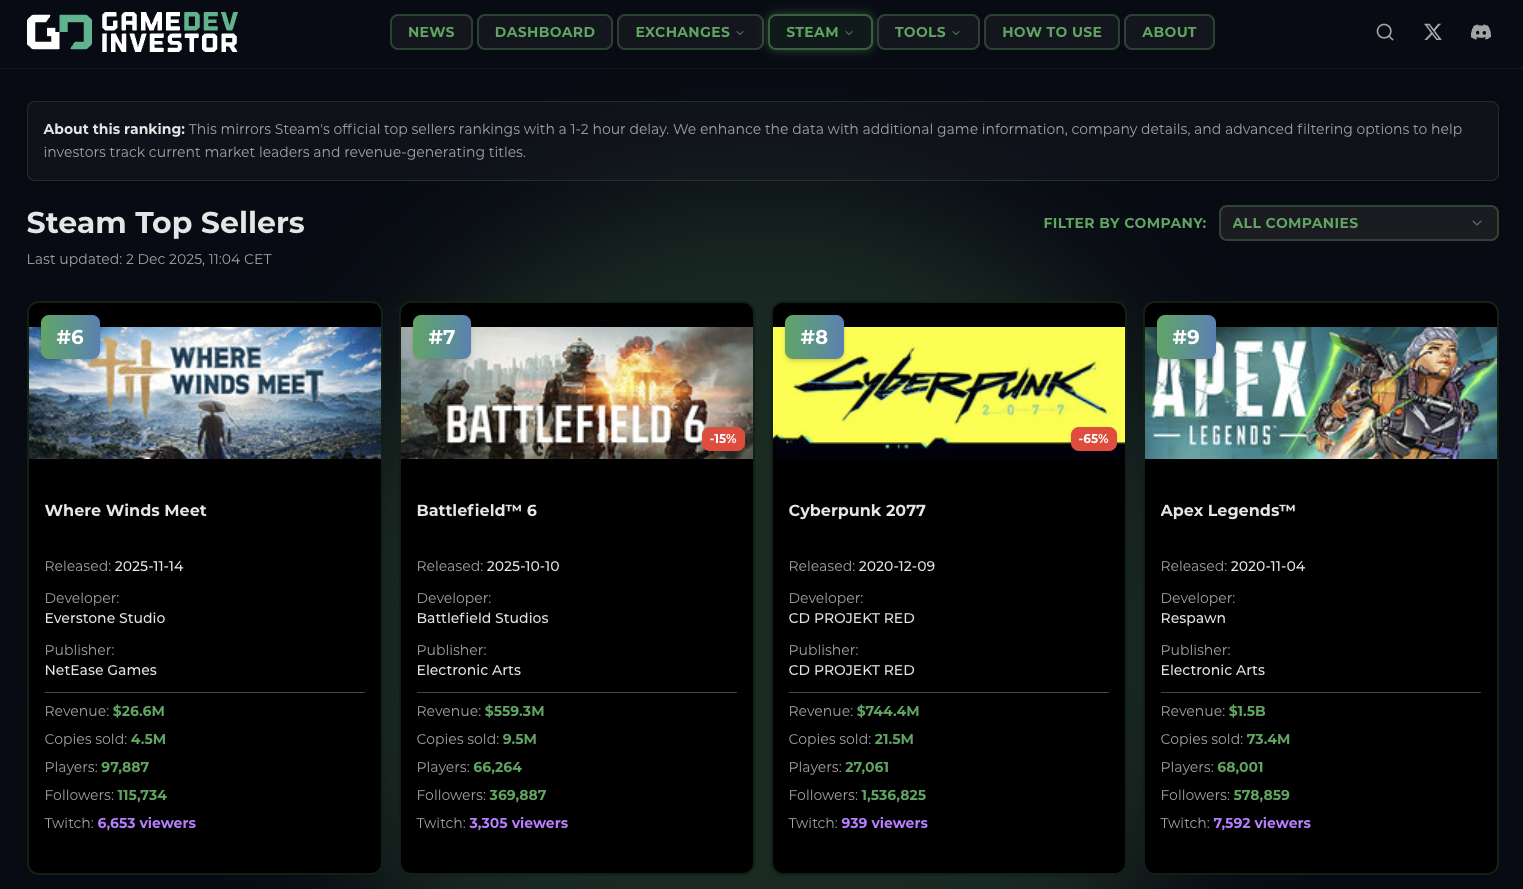This screenshot has height=889, width=1523.
Task: Open the STEAM dropdown menu
Action: coord(819,31)
